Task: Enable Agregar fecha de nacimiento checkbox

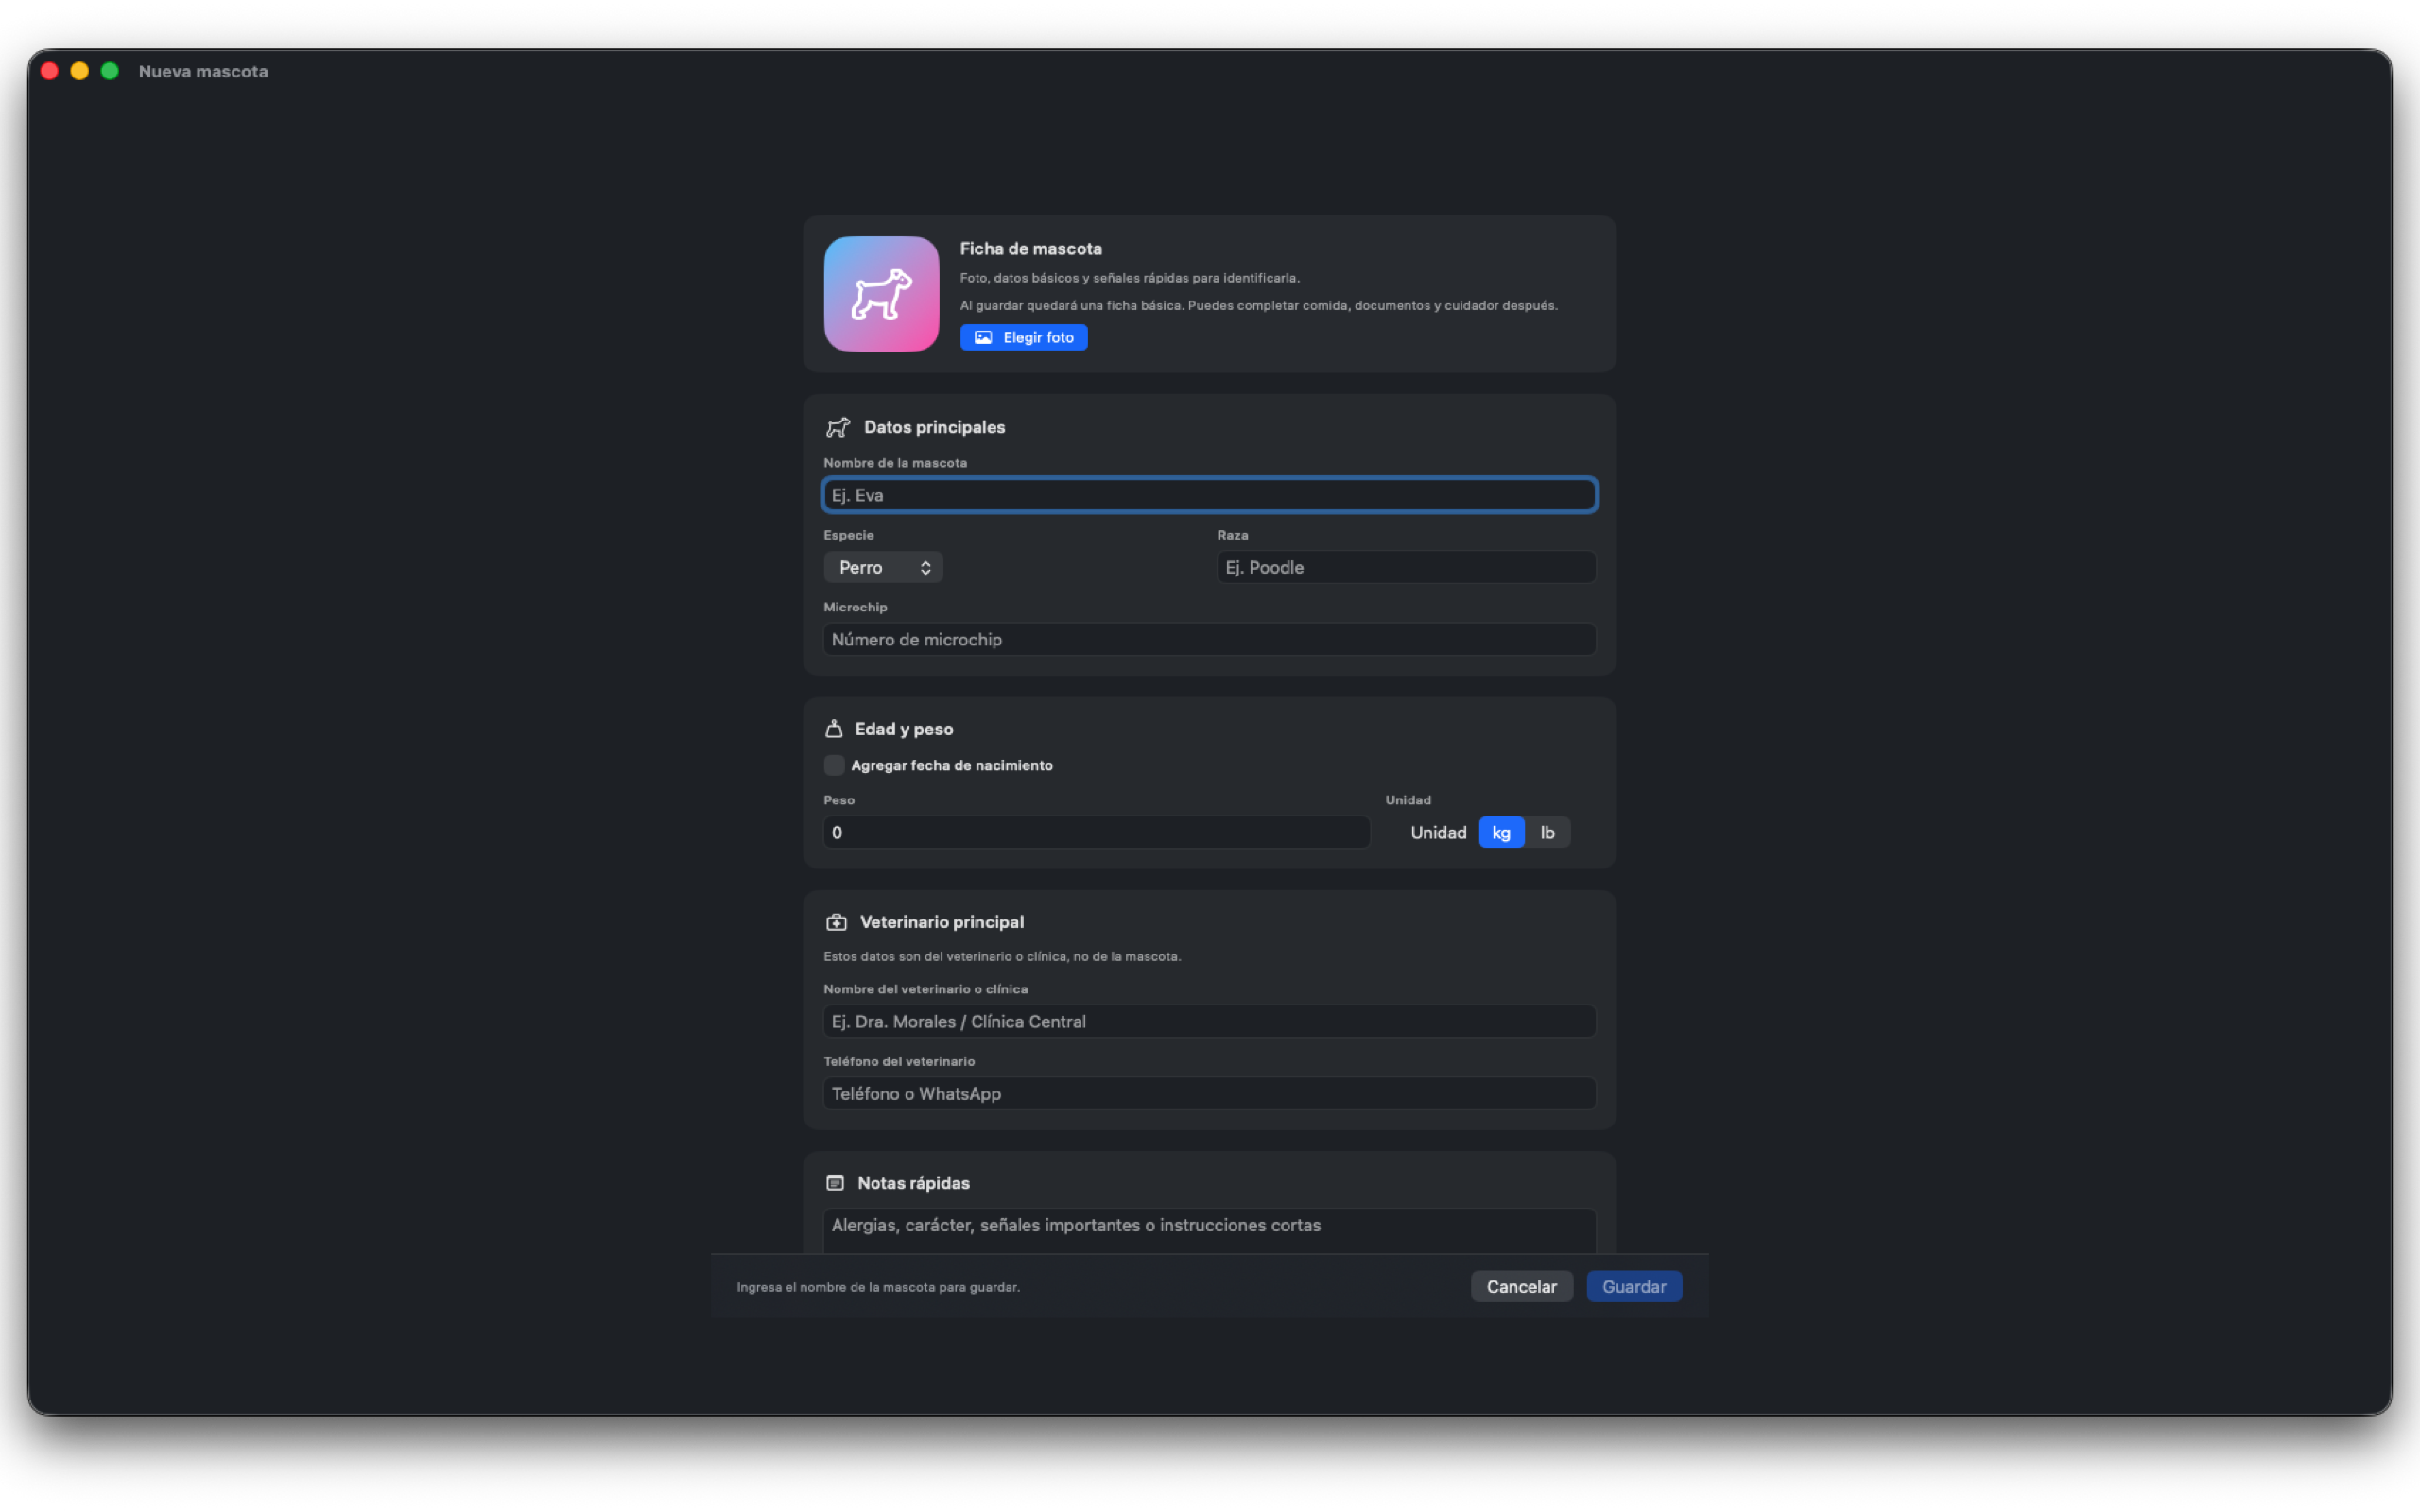Action: [x=834, y=765]
